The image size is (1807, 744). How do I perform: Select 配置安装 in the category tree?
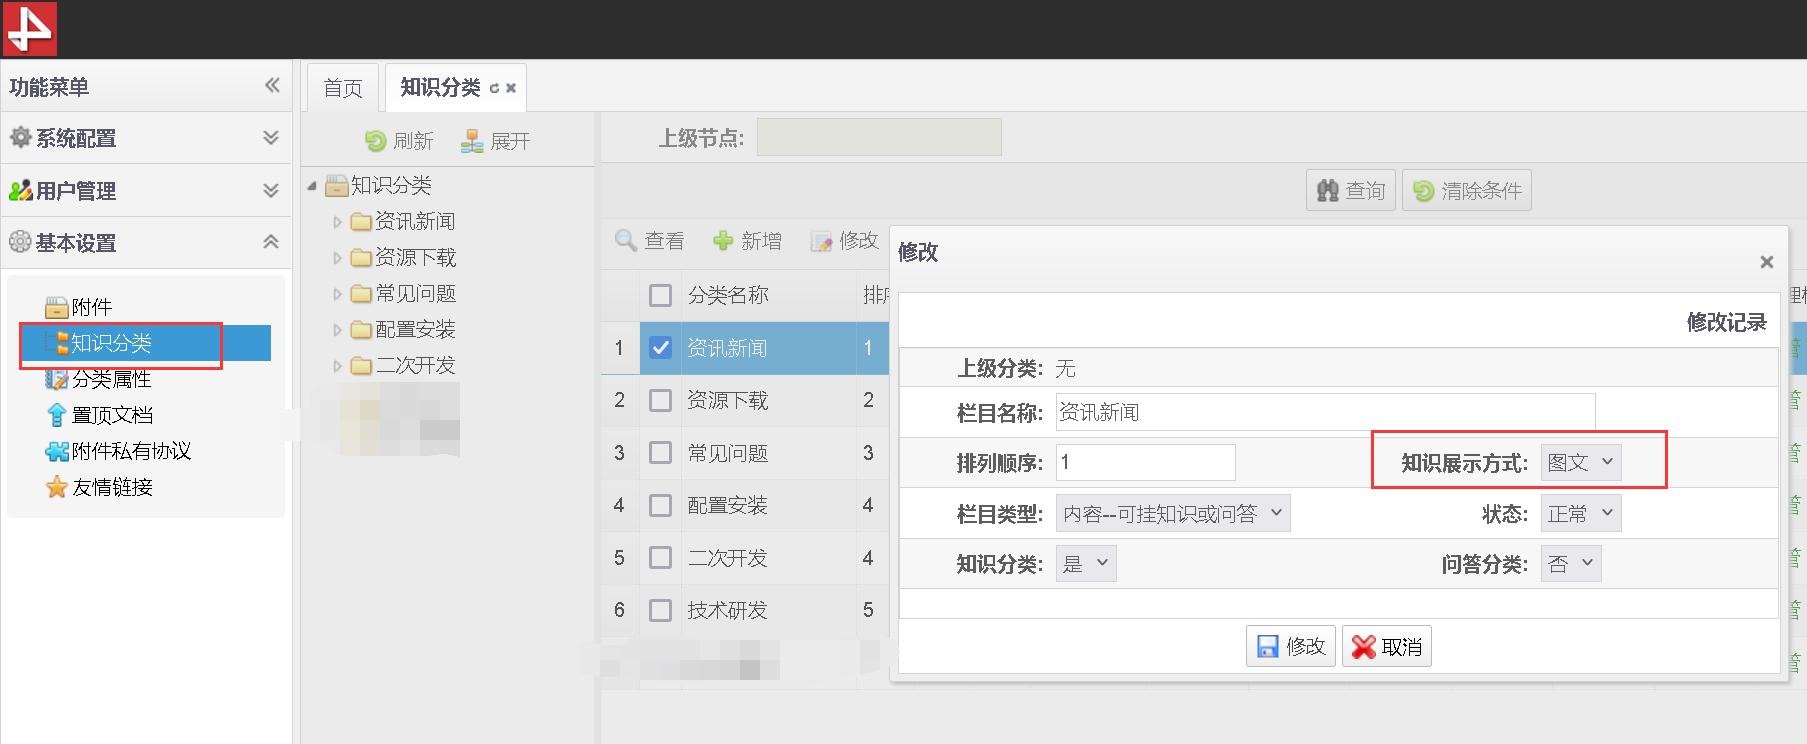click(x=415, y=329)
